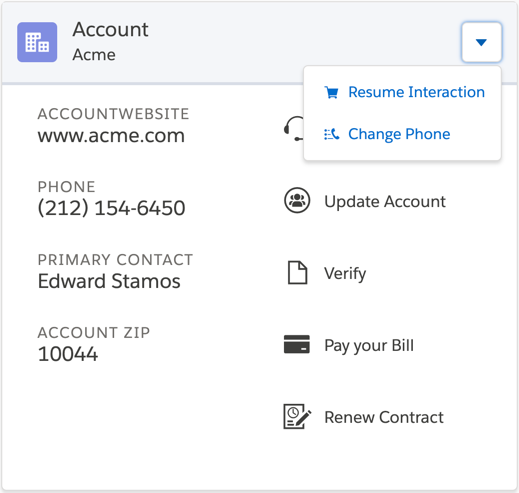
Task: Click the account zip 10044
Action: (x=68, y=354)
